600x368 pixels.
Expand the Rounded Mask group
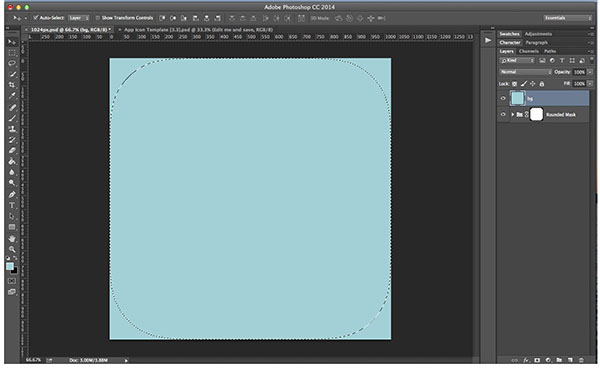tap(512, 114)
